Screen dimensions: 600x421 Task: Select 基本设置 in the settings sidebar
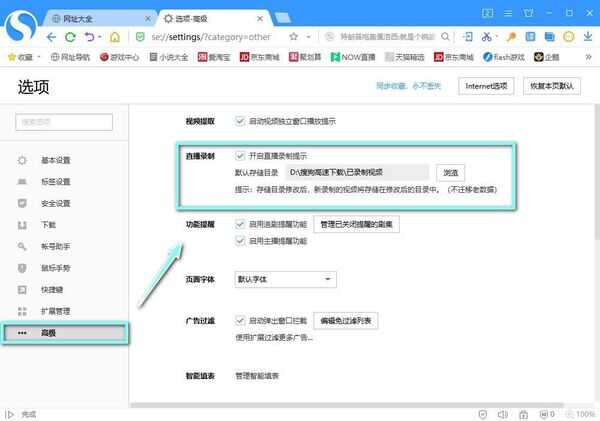pos(56,160)
